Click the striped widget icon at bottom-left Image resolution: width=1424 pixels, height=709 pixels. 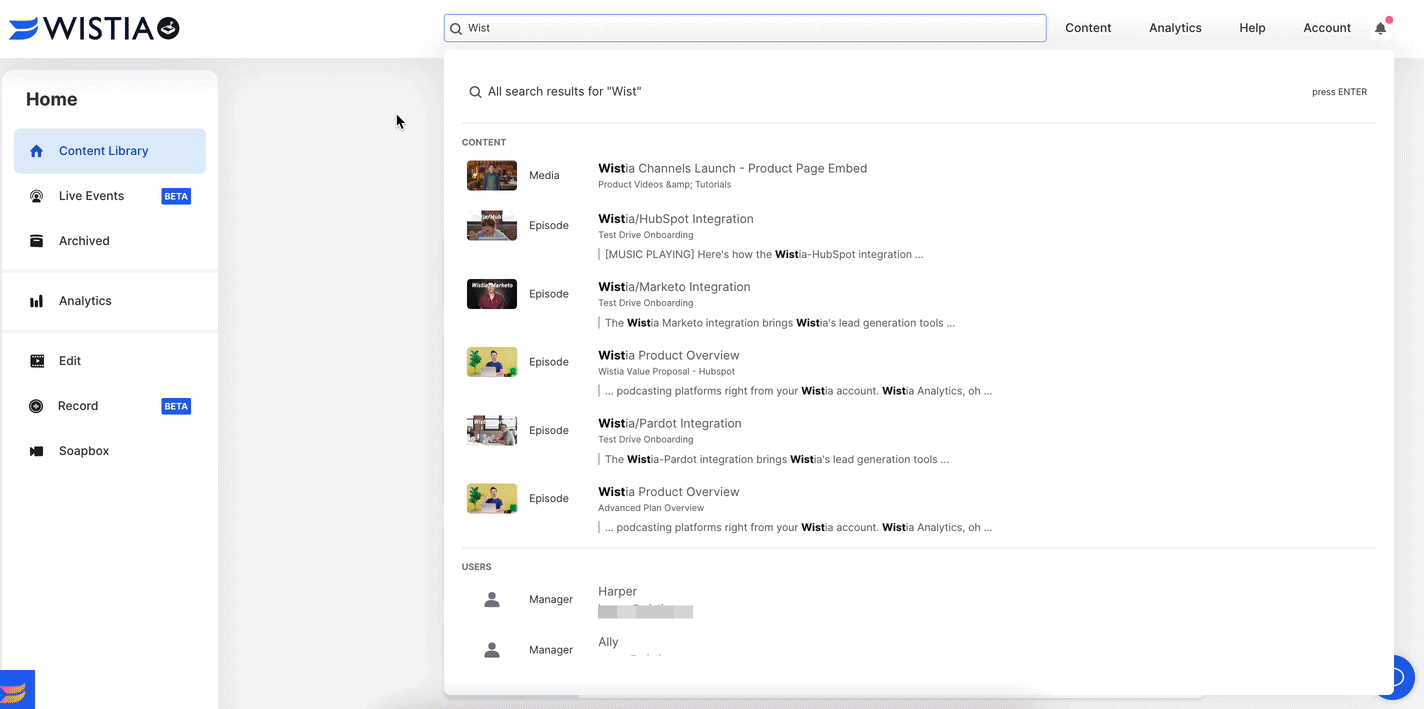coord(17,690)
